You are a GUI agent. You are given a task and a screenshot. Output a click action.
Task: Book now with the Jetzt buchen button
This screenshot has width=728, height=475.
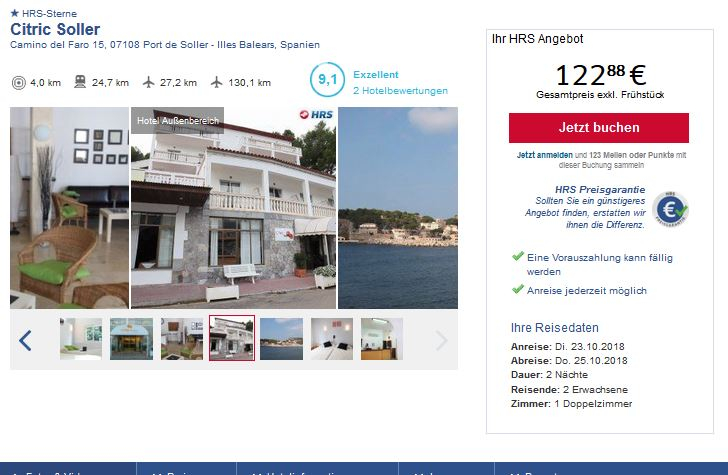pyautogui.click(x=599, y=128)
